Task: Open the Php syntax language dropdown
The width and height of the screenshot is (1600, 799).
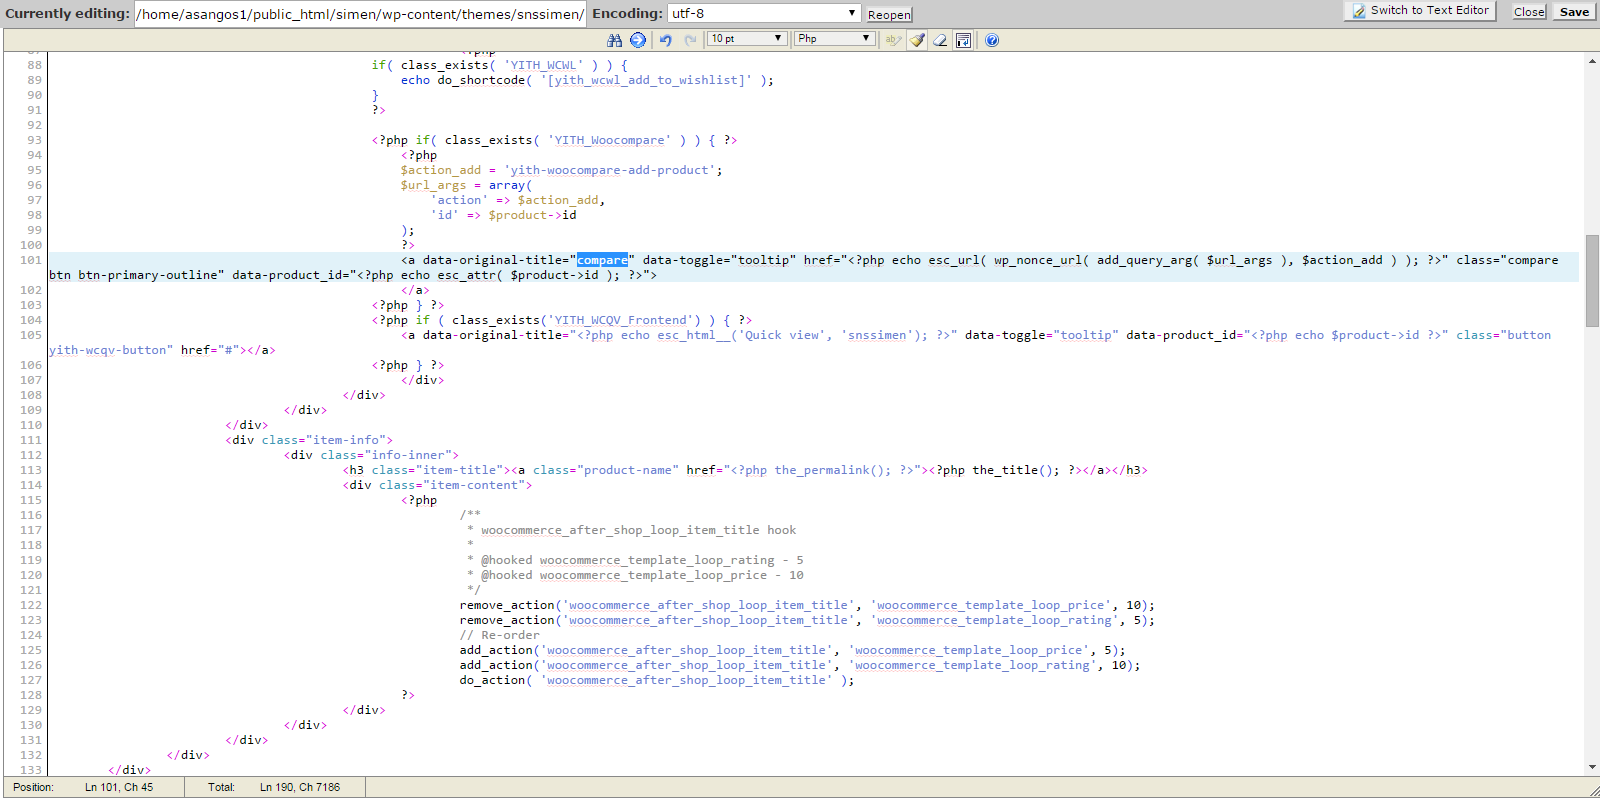Action: pyautogui.click(x=835, y=39)
